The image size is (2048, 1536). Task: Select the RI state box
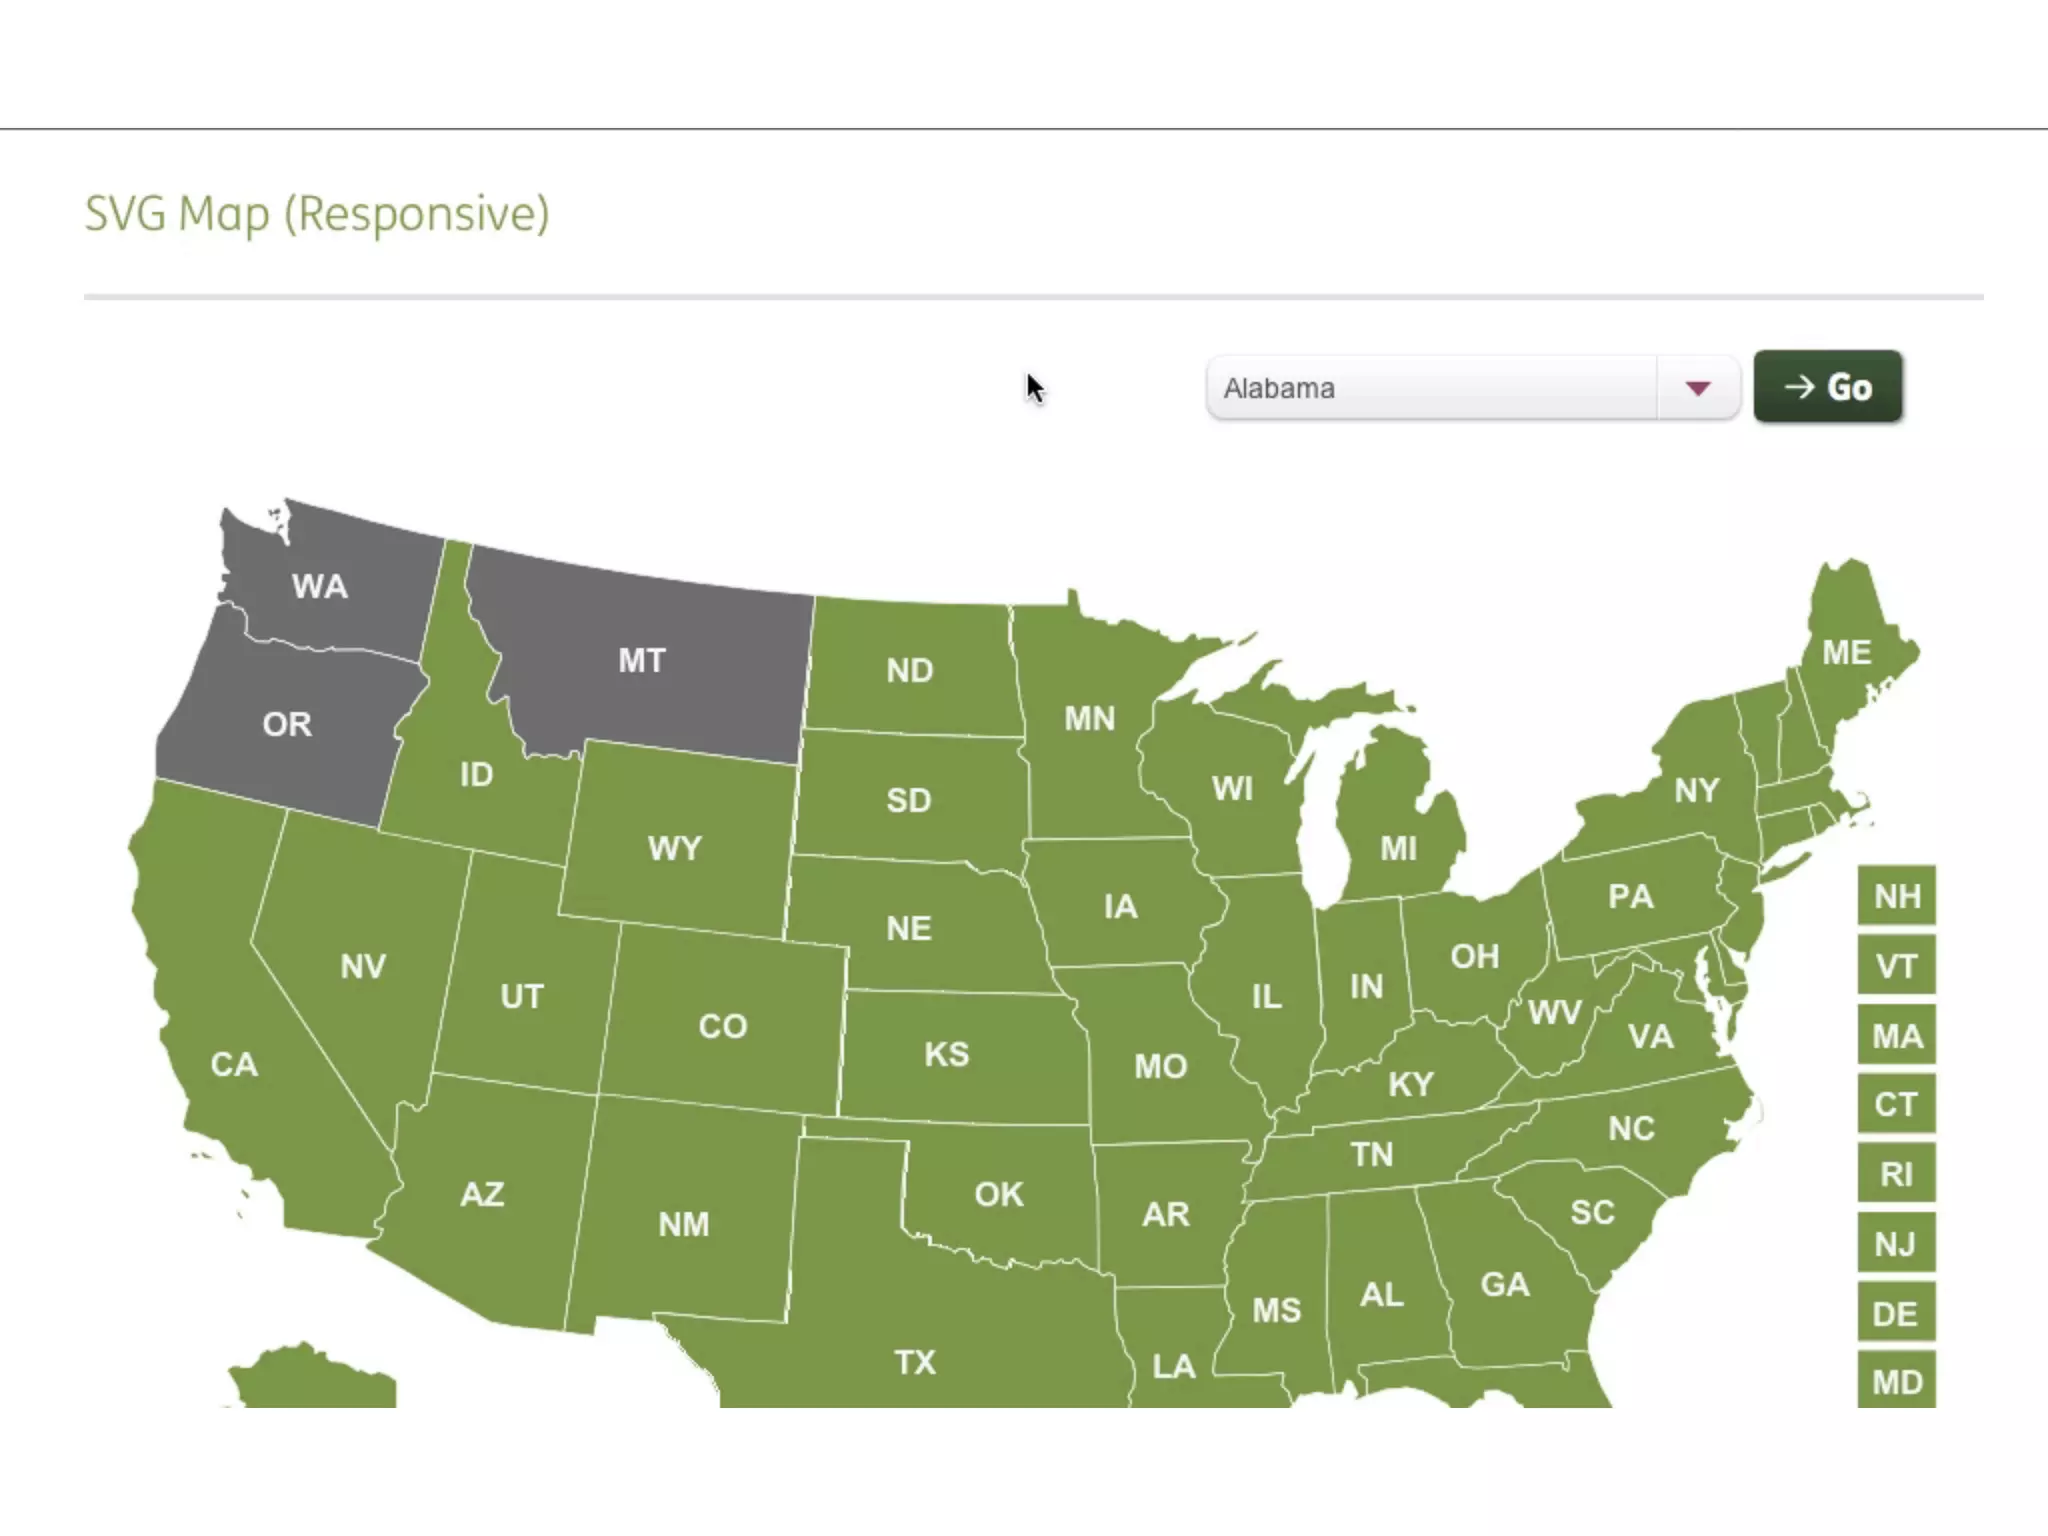click(x=1896, y=1174)
